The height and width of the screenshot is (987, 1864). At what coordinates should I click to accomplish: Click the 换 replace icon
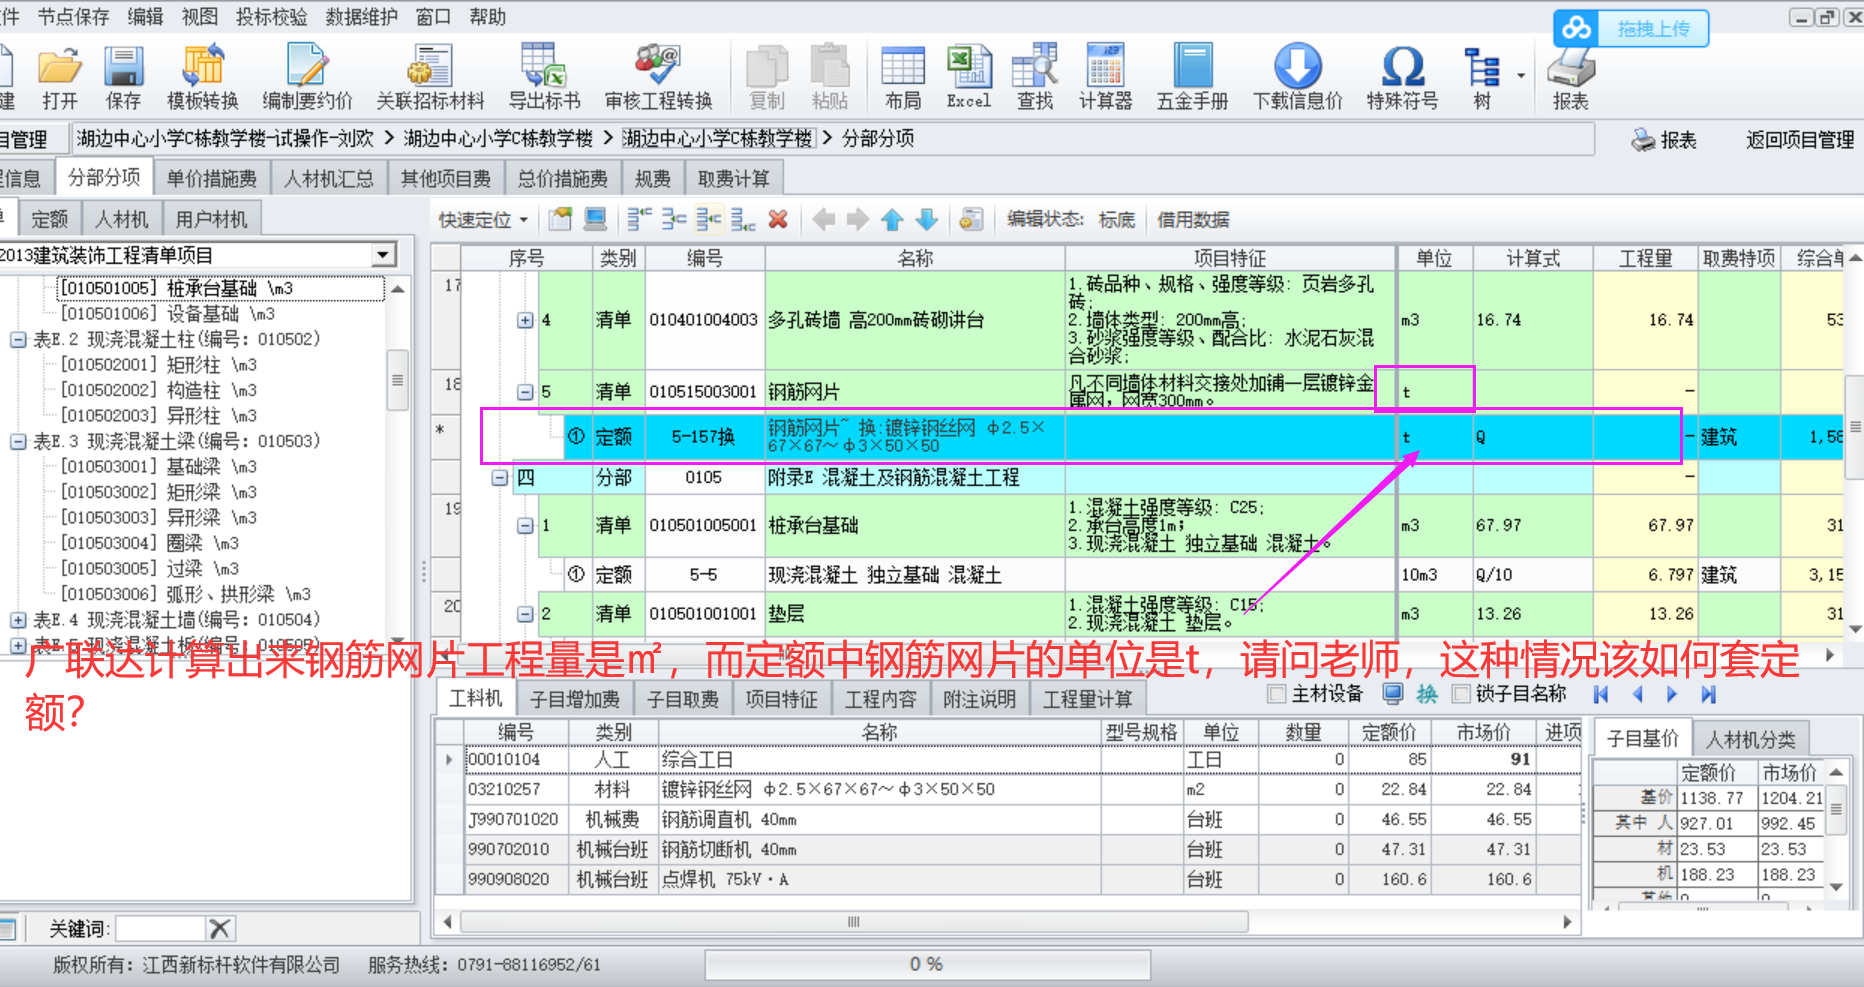(x=1427, y=694)
